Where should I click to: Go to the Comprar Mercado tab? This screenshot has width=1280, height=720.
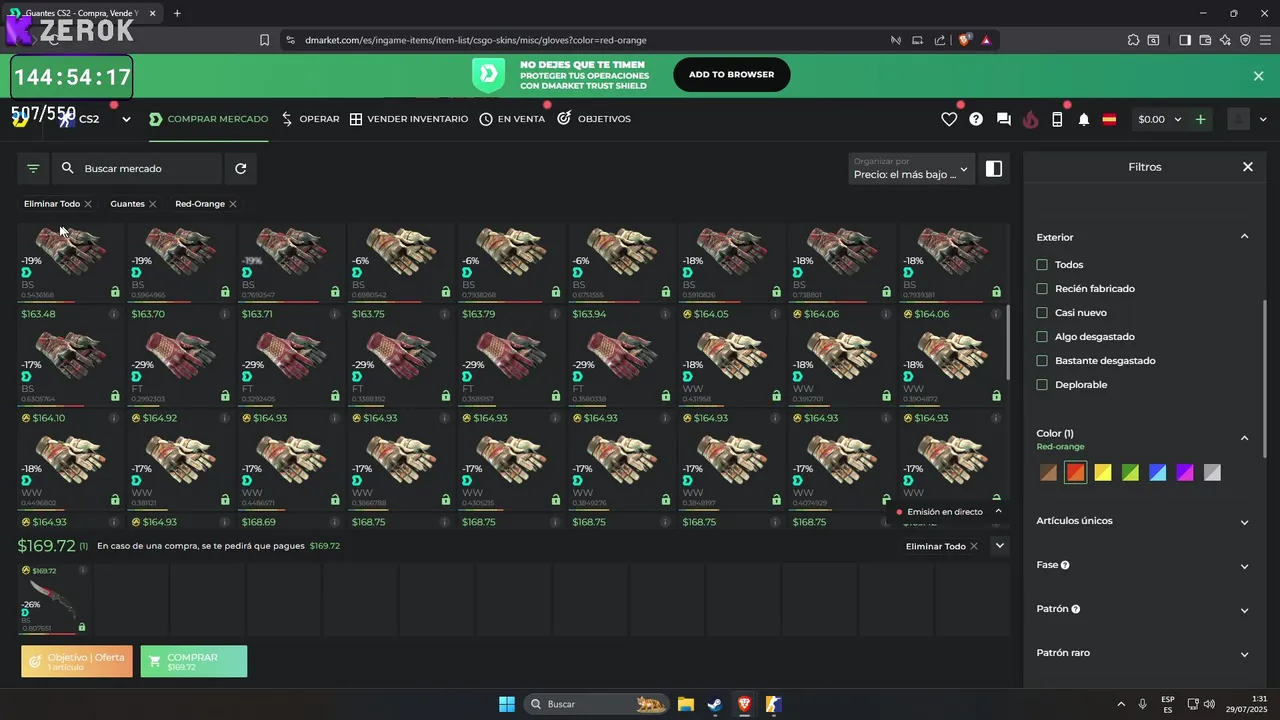pyautogui.click(x=209, y=119)
